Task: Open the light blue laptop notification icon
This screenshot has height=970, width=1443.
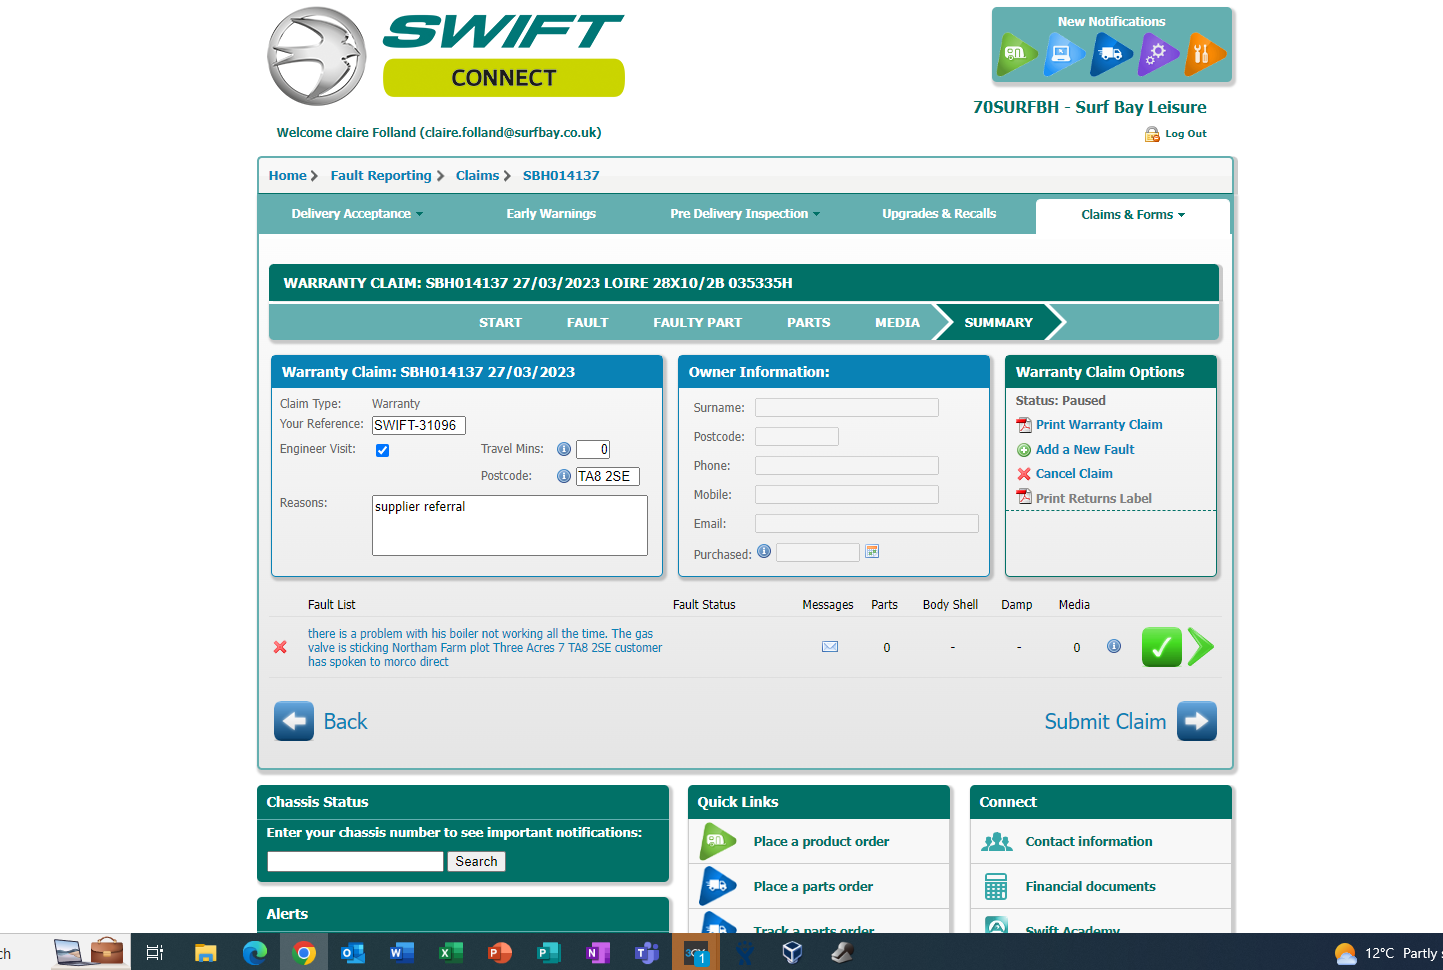Action: [1062, 54]
